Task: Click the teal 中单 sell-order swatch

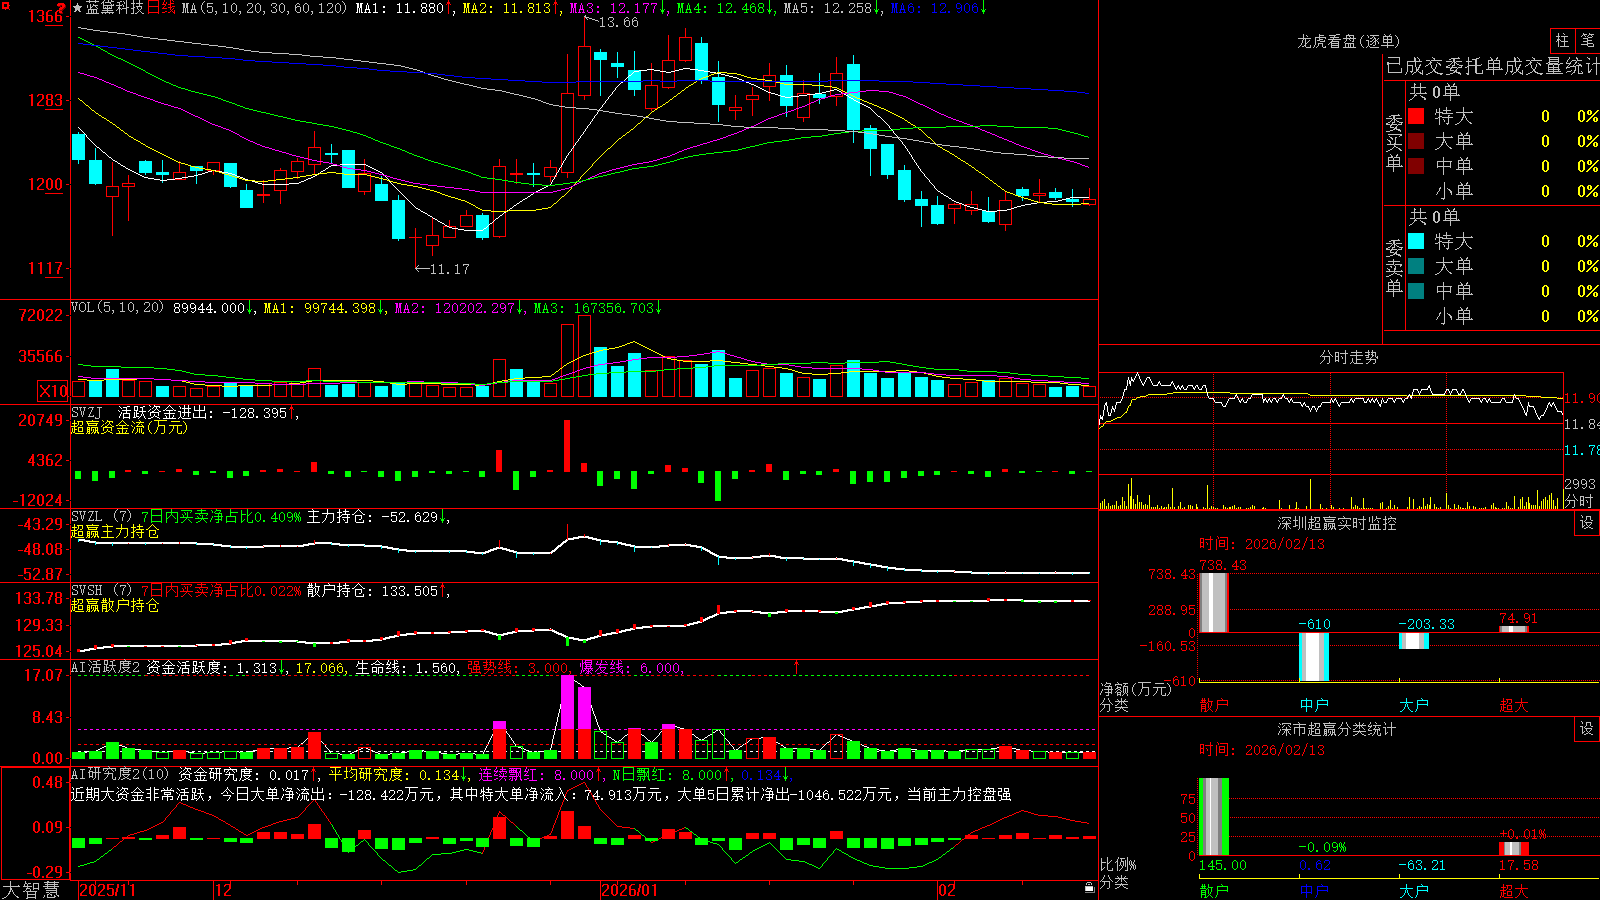Action: (1416, 291)
